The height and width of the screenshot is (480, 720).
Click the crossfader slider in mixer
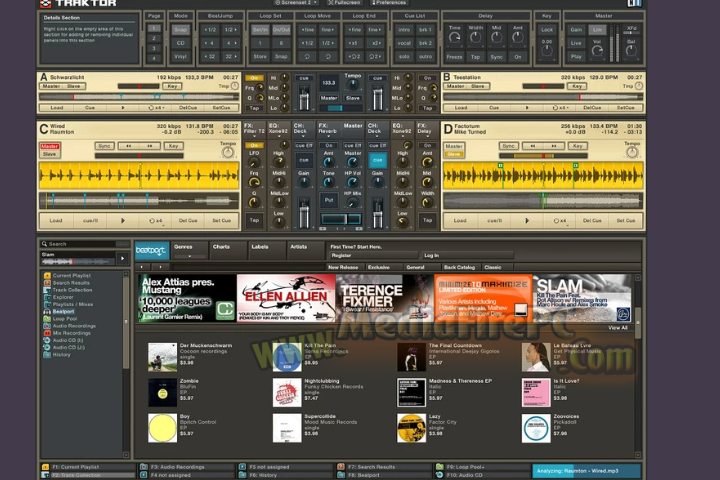pos(341,219)
